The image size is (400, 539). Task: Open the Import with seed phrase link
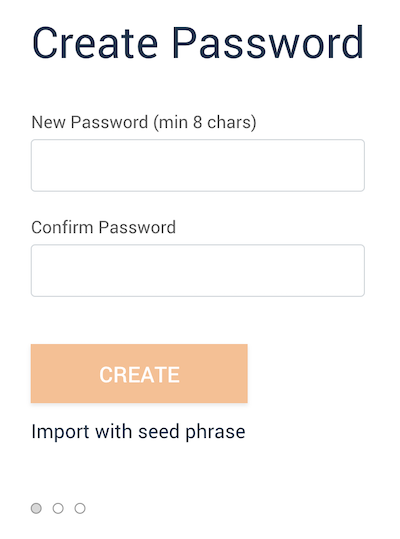click(138, 432)
